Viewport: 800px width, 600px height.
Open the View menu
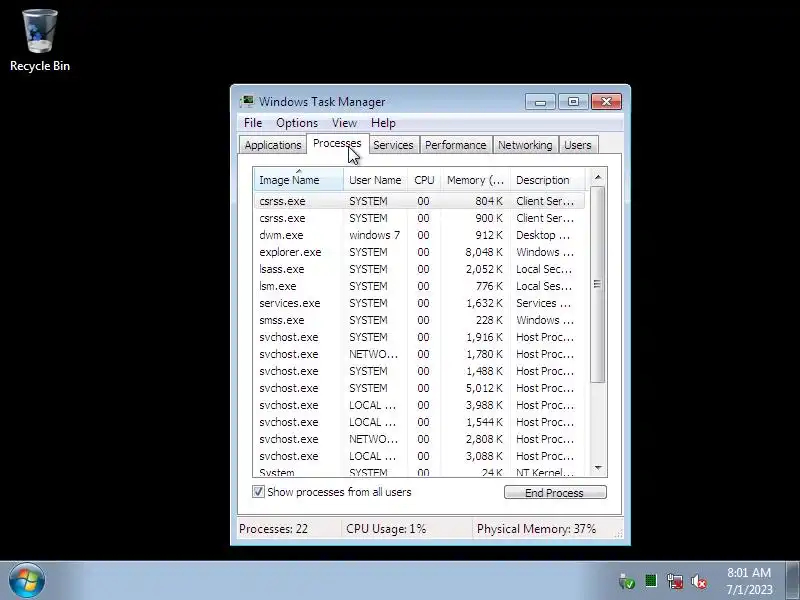click(344, 123)
